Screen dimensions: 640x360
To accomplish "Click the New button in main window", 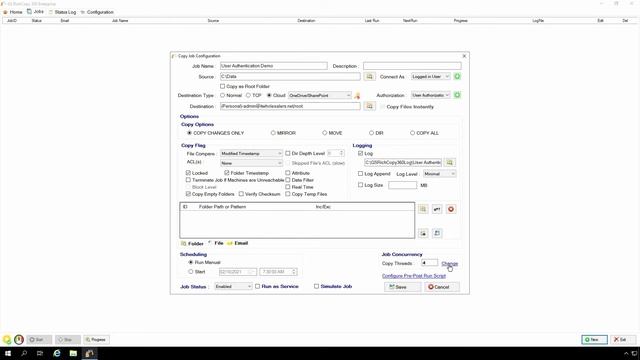I will [x=594, y=340].
